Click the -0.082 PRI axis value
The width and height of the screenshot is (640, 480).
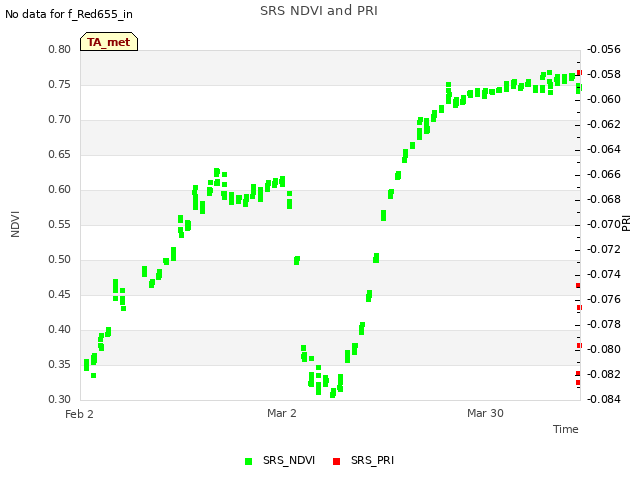click(604, 374)
